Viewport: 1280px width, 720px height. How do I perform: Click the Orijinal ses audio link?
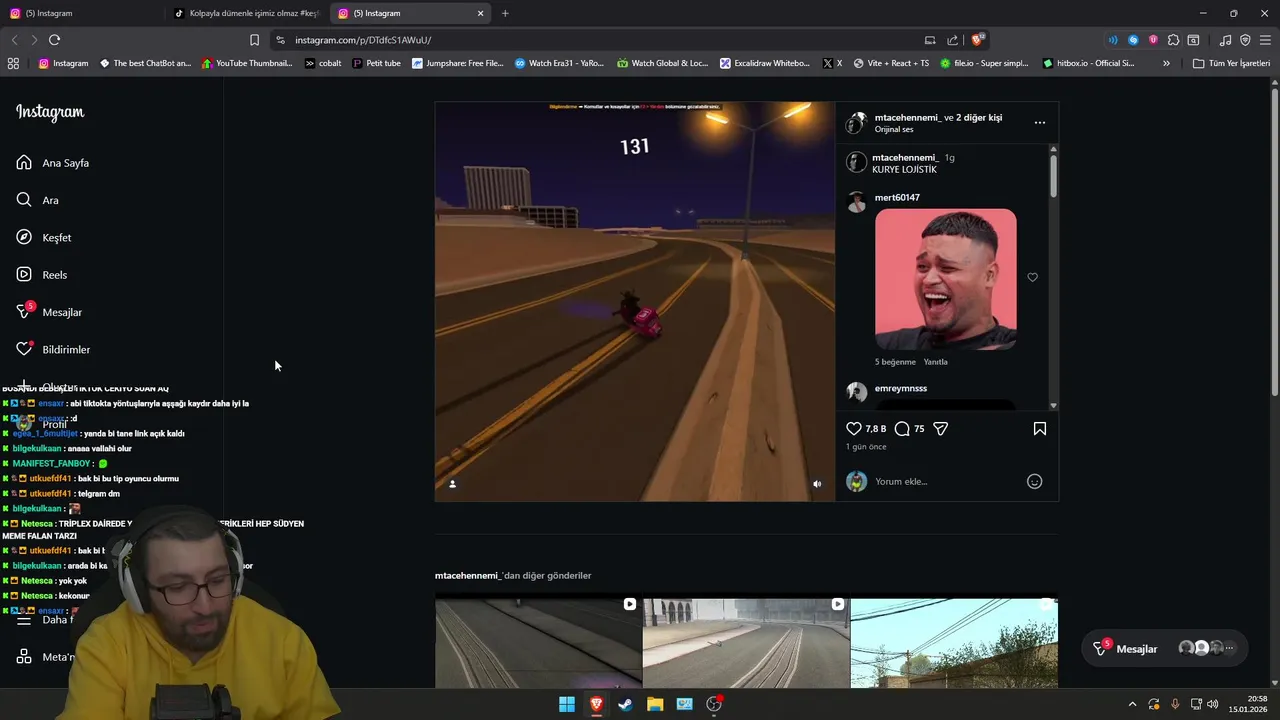(x=894, y=129)
